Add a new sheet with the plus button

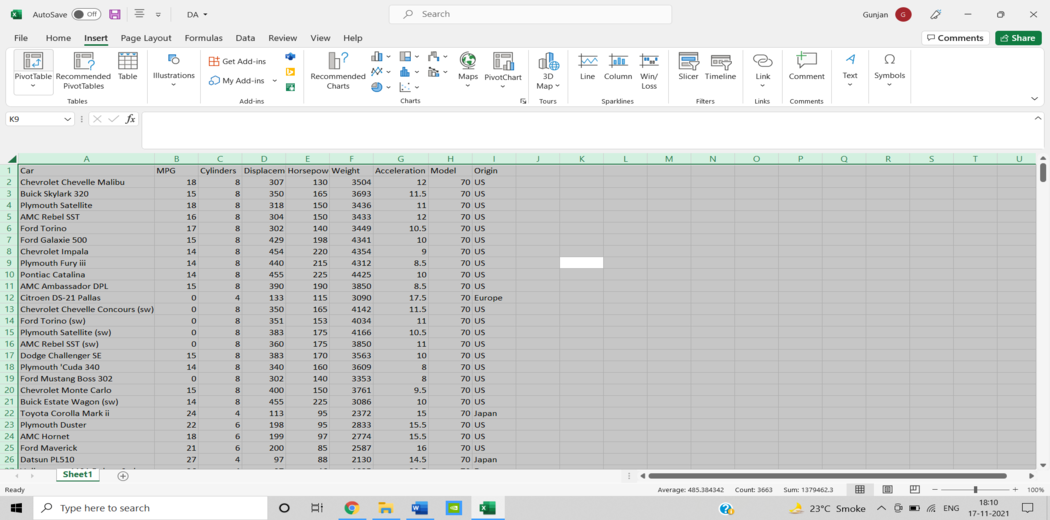click(123, 476)
